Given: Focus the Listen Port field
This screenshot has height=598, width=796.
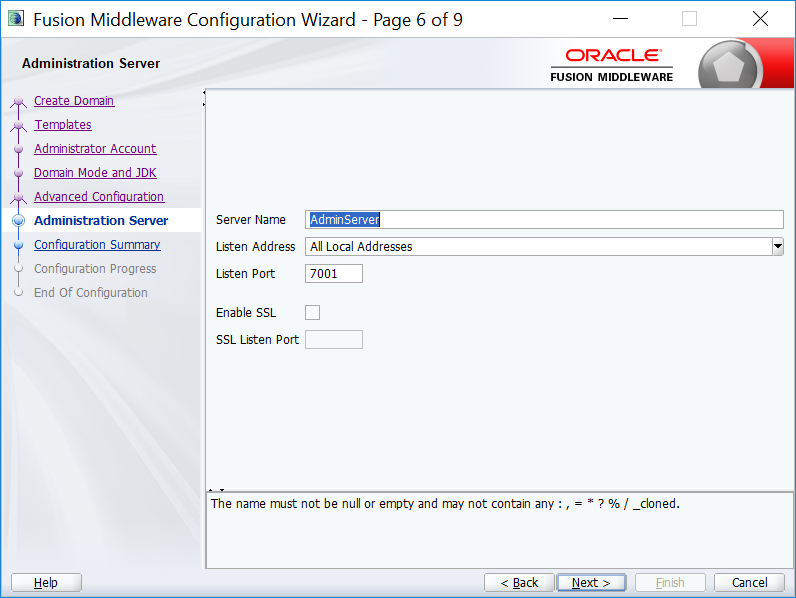Looking at the screenshot, I should click(x=333, y=274).
